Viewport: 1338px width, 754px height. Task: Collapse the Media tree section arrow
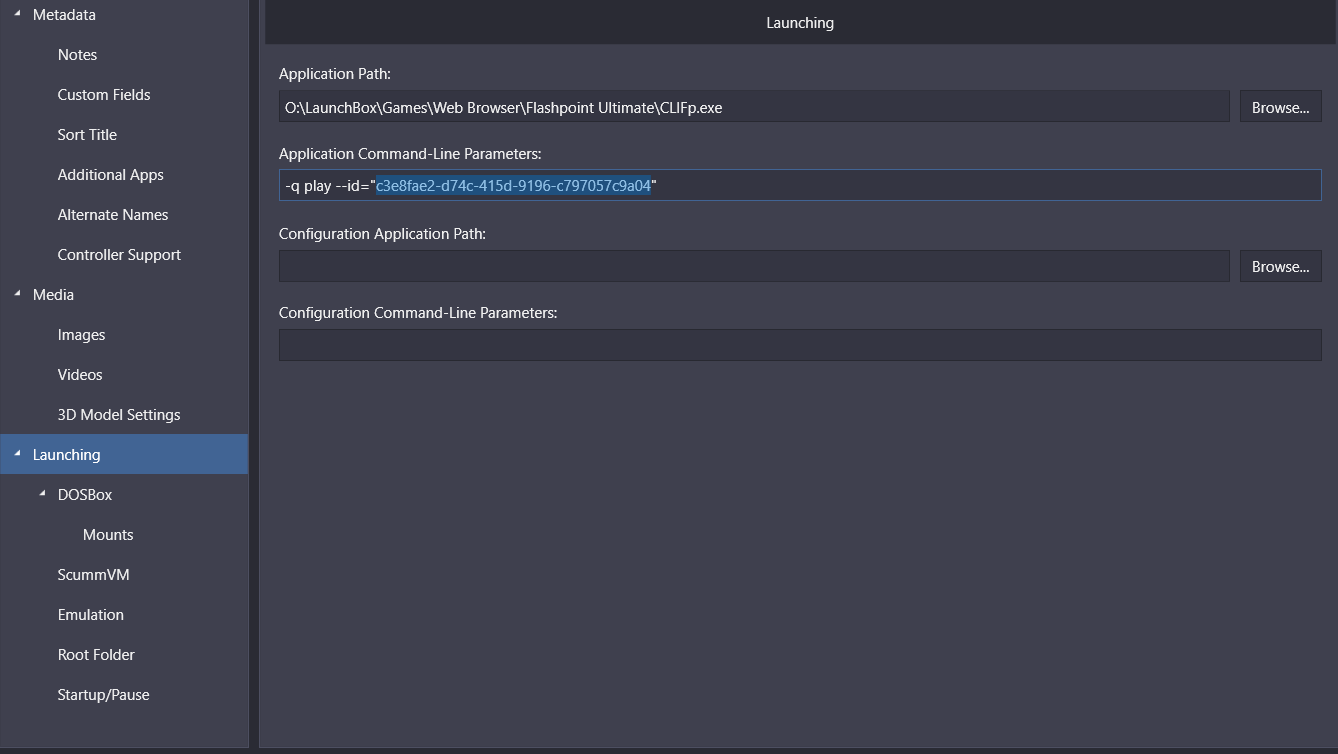point(17,294)
